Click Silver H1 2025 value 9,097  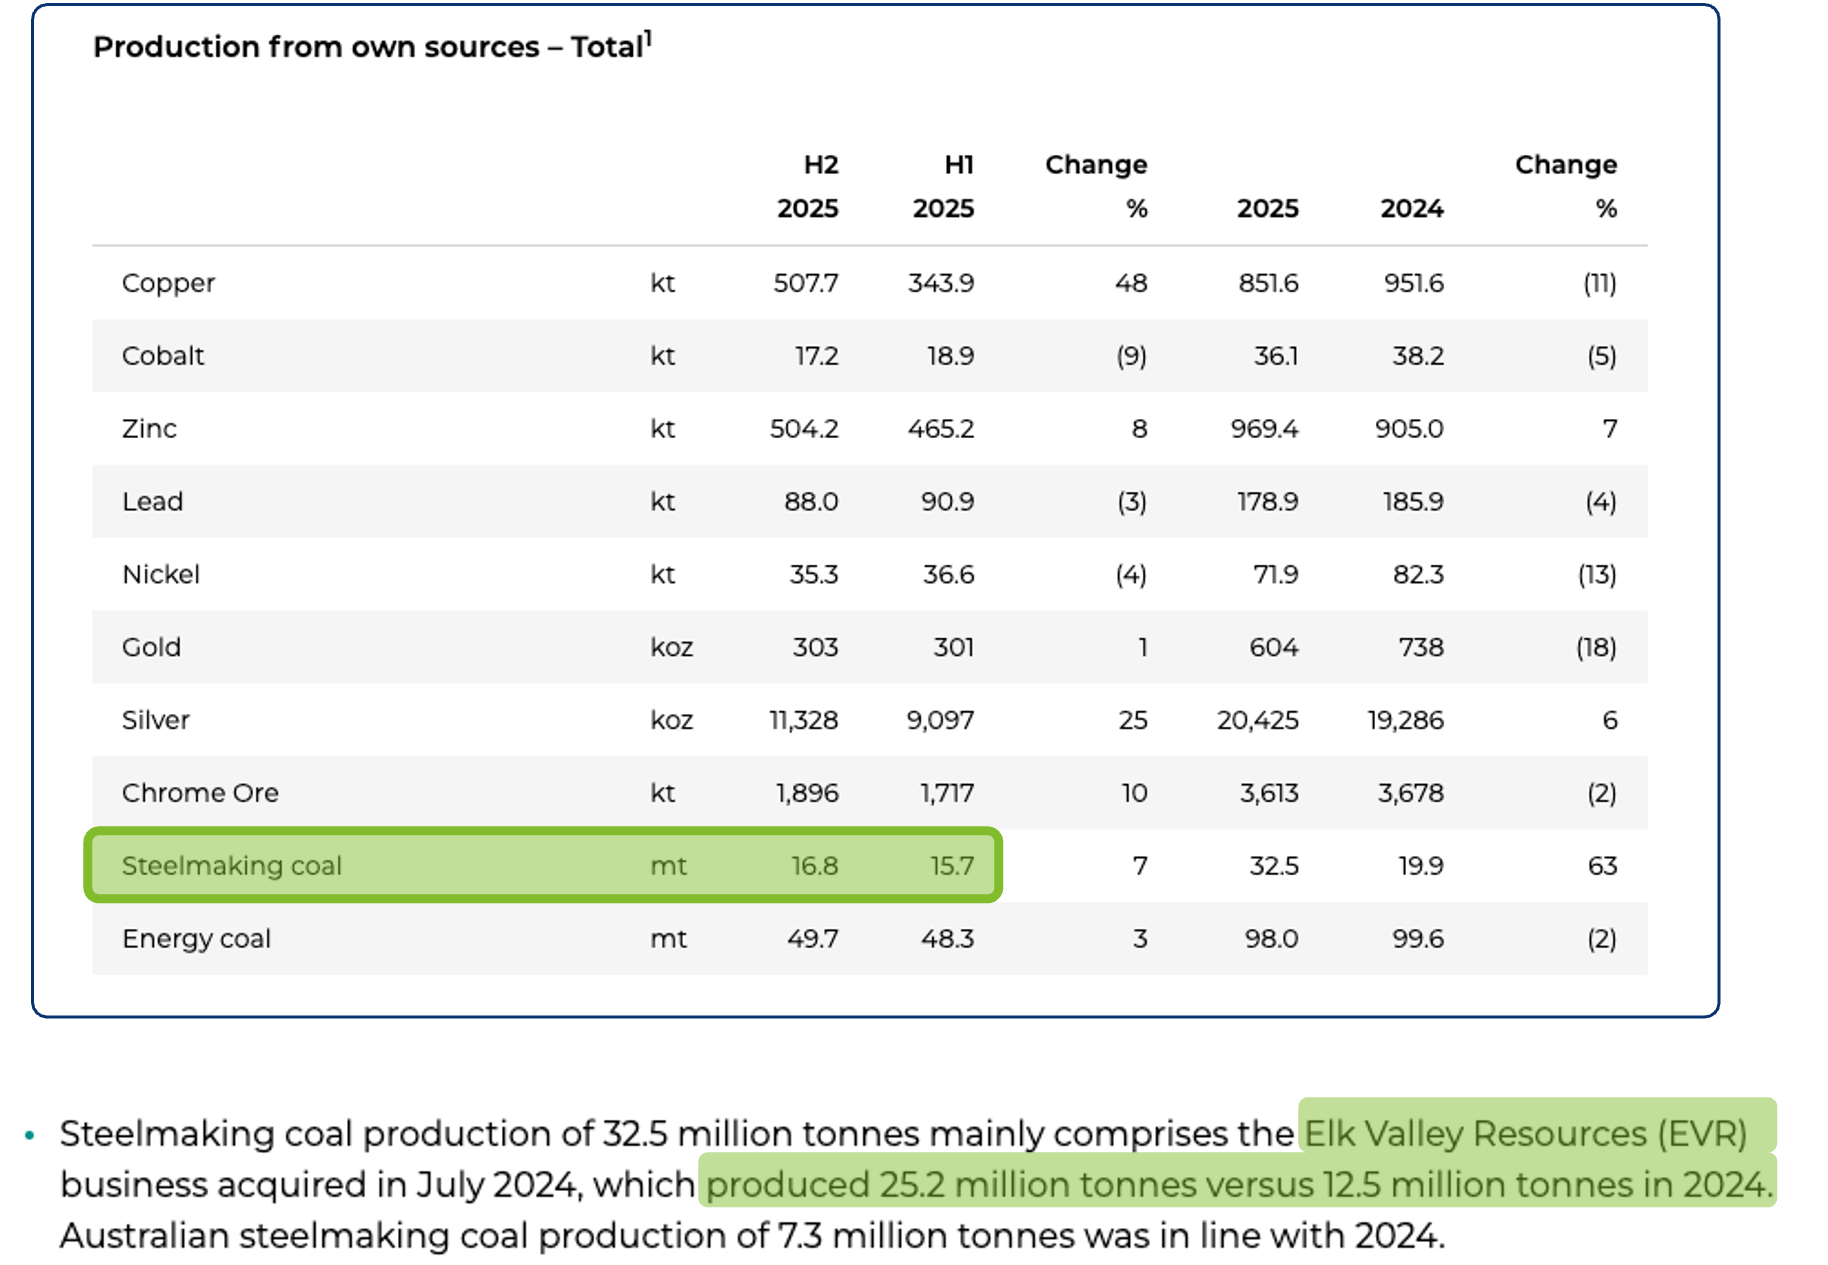click(940, 721)
